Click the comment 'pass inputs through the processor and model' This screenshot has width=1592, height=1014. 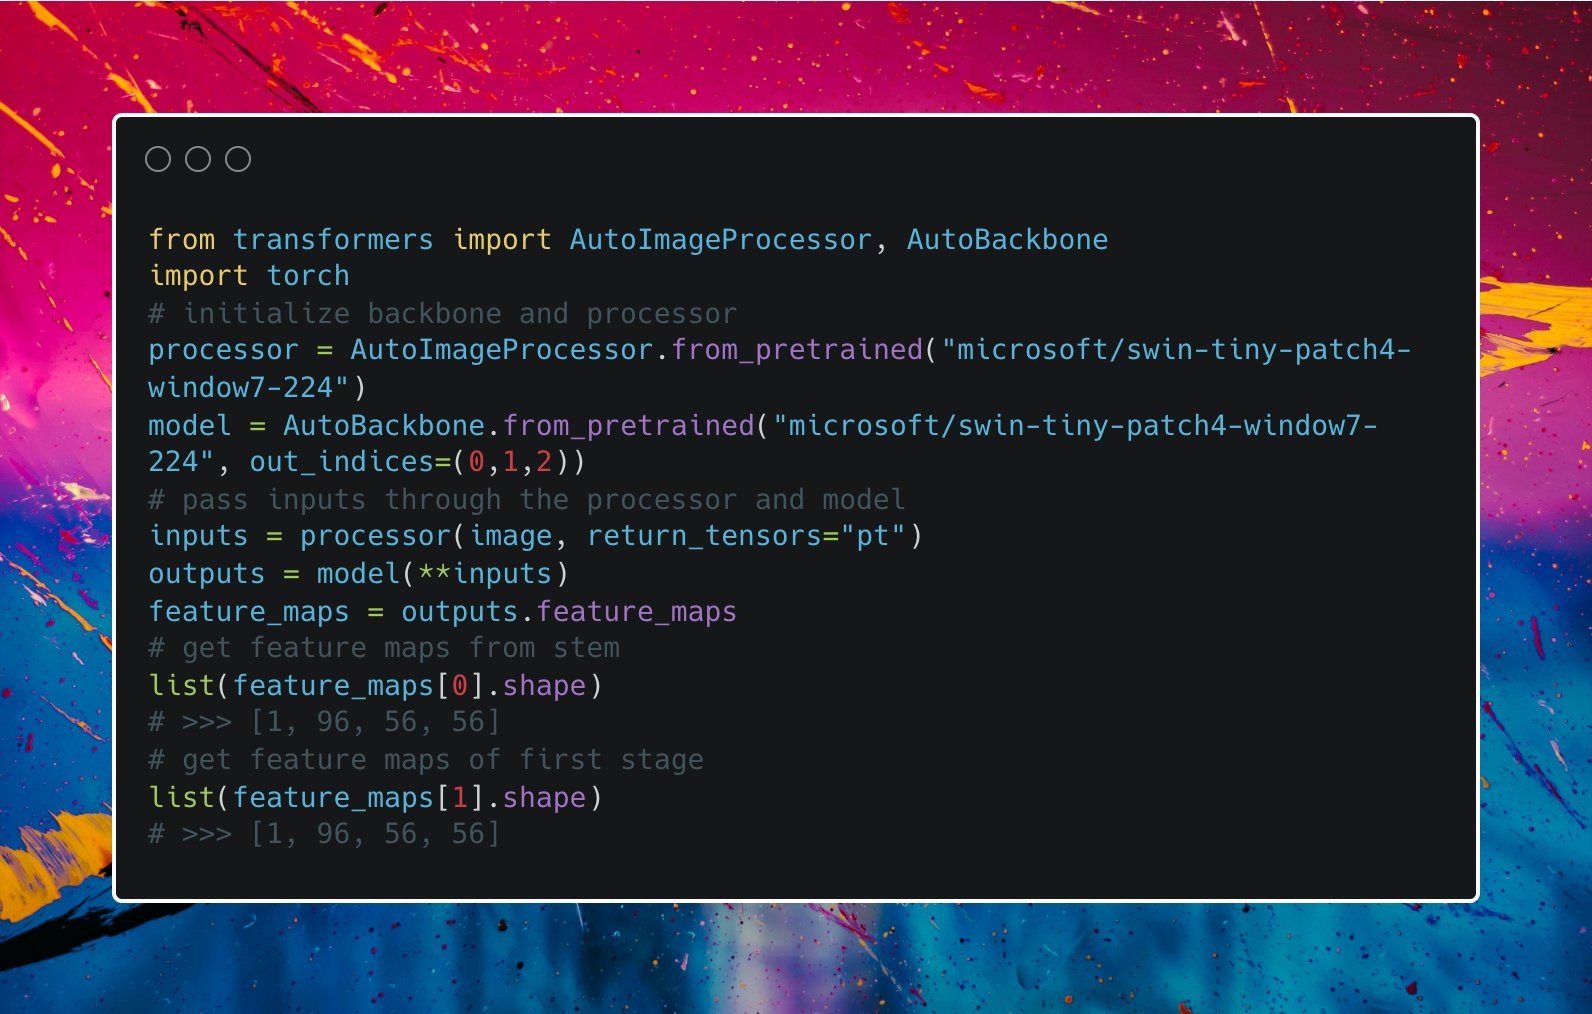click(526, 499)
